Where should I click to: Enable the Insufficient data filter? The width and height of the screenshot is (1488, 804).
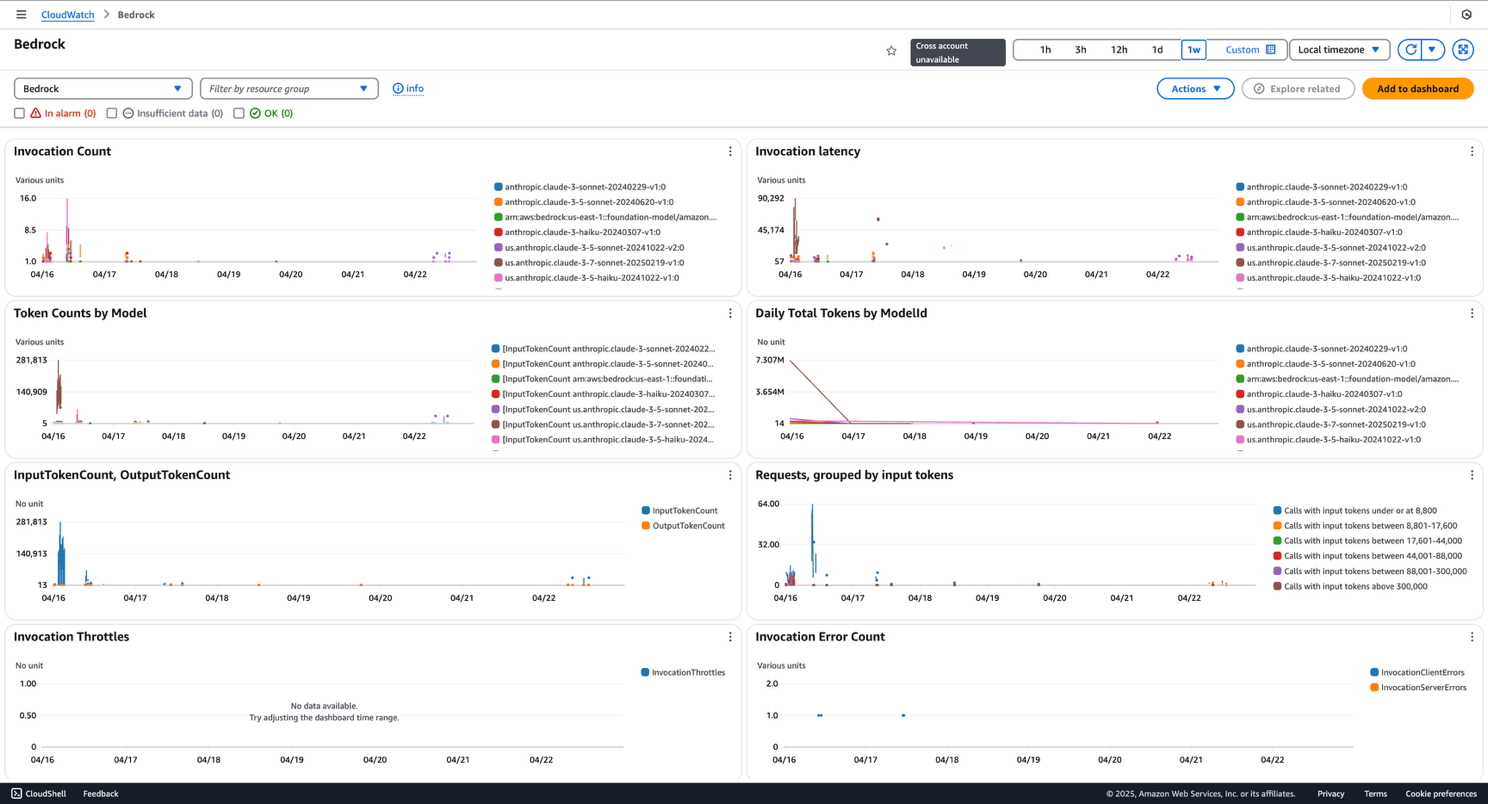(x=111, y=113)
